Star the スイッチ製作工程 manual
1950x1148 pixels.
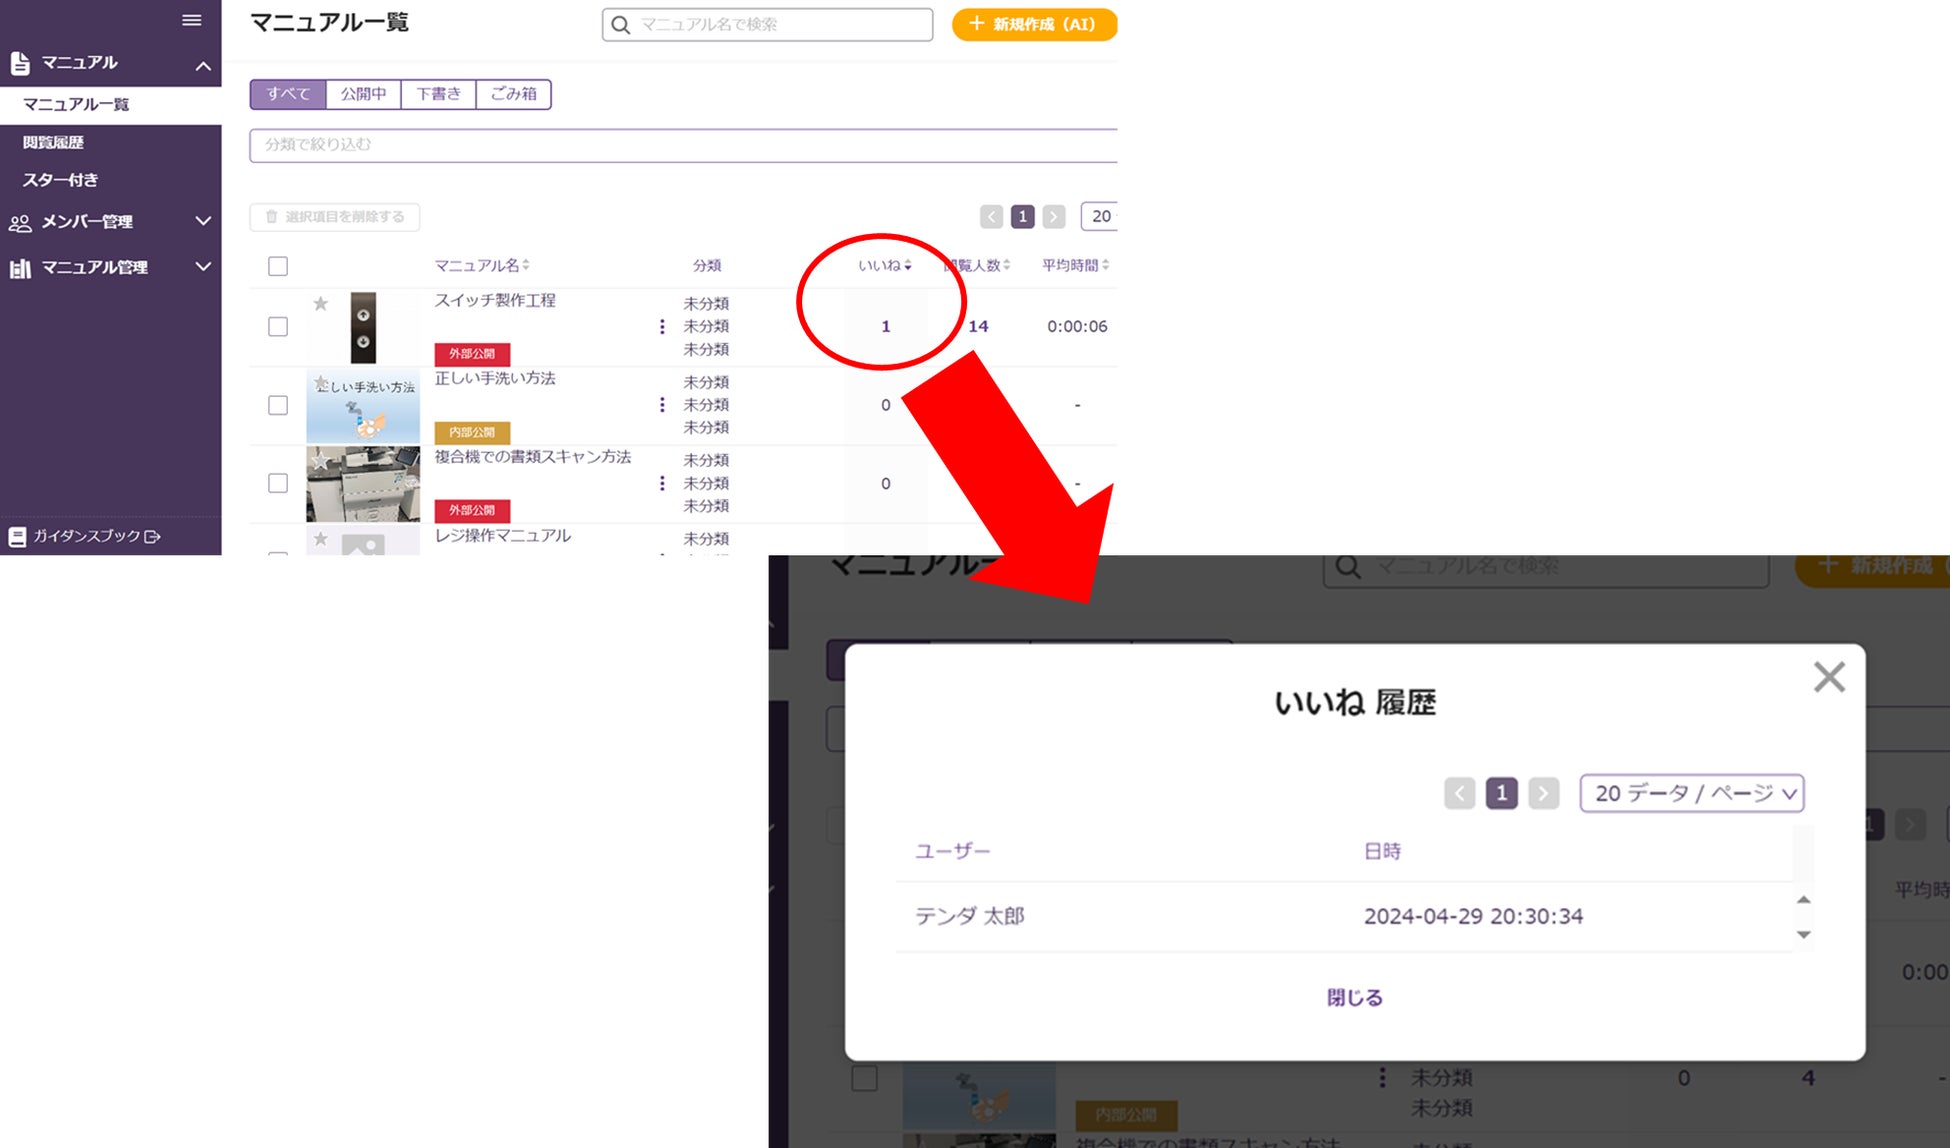[x=320, y=304]
